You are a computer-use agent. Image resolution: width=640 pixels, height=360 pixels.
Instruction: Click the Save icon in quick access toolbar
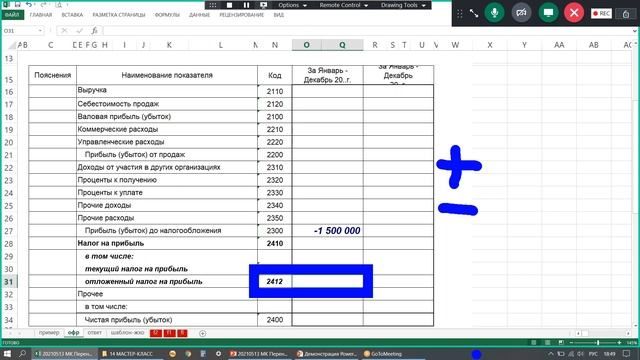point(18,4)
